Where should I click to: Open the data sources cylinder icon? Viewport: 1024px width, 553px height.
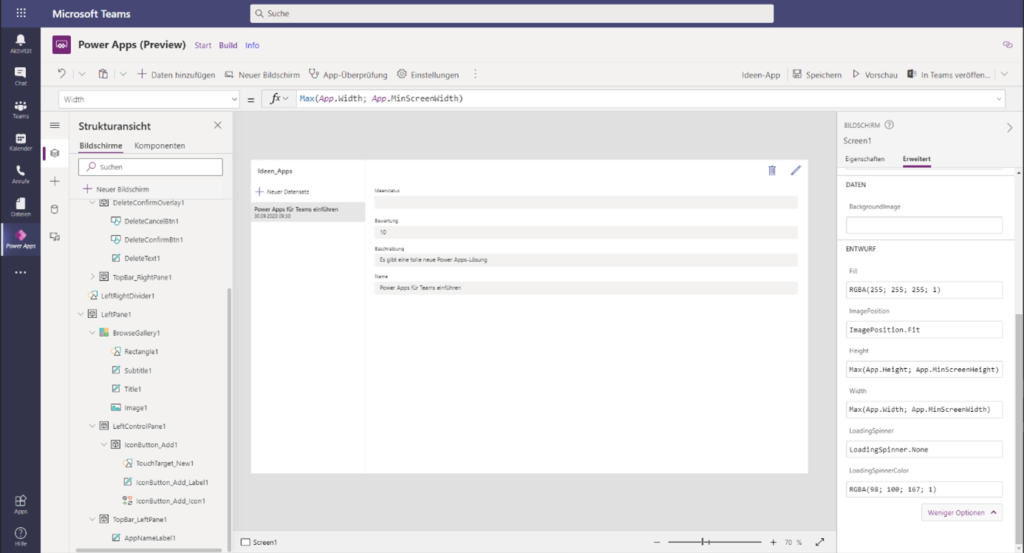(x=55, y=209)
